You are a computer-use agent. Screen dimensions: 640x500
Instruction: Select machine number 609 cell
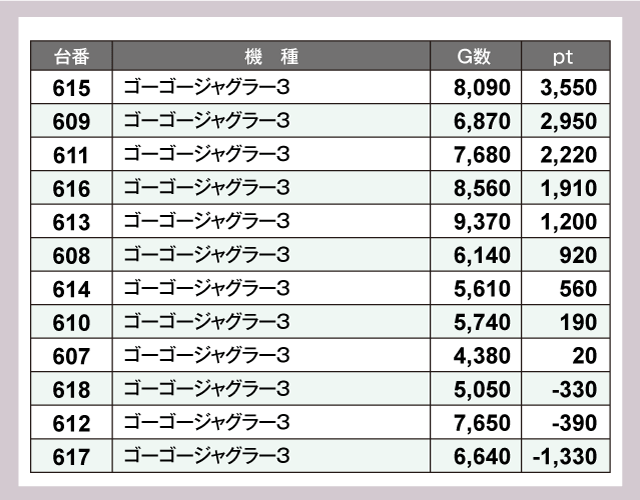(71, 122)
